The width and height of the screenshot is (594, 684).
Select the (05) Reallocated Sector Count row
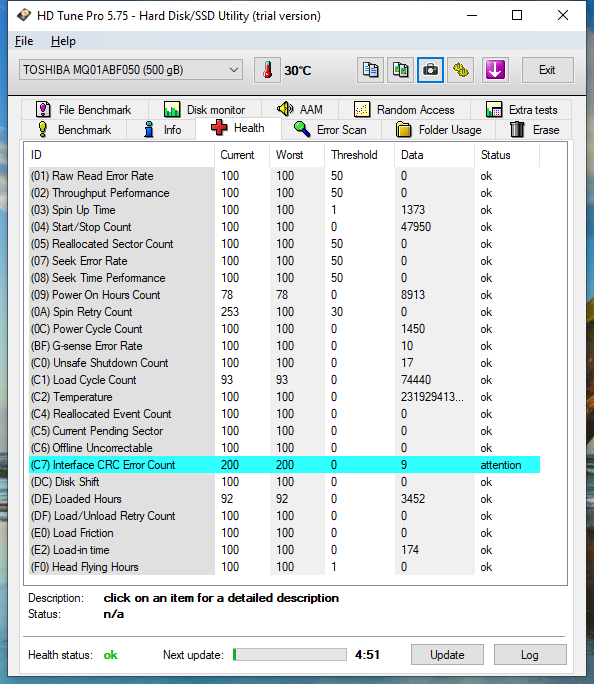284,244
